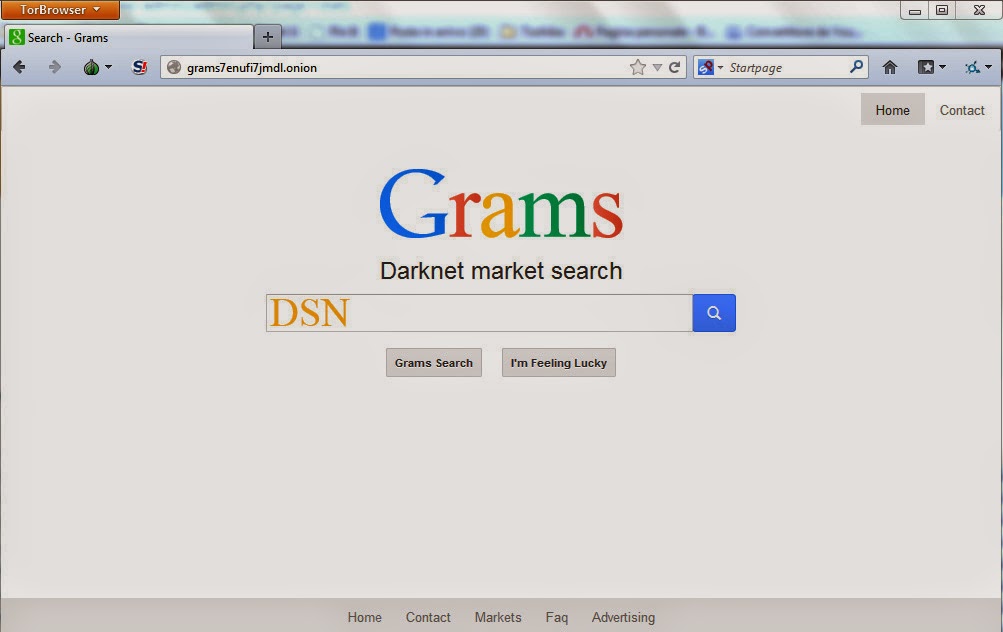Open the URL history dropdown arrow

coord(657,67)
